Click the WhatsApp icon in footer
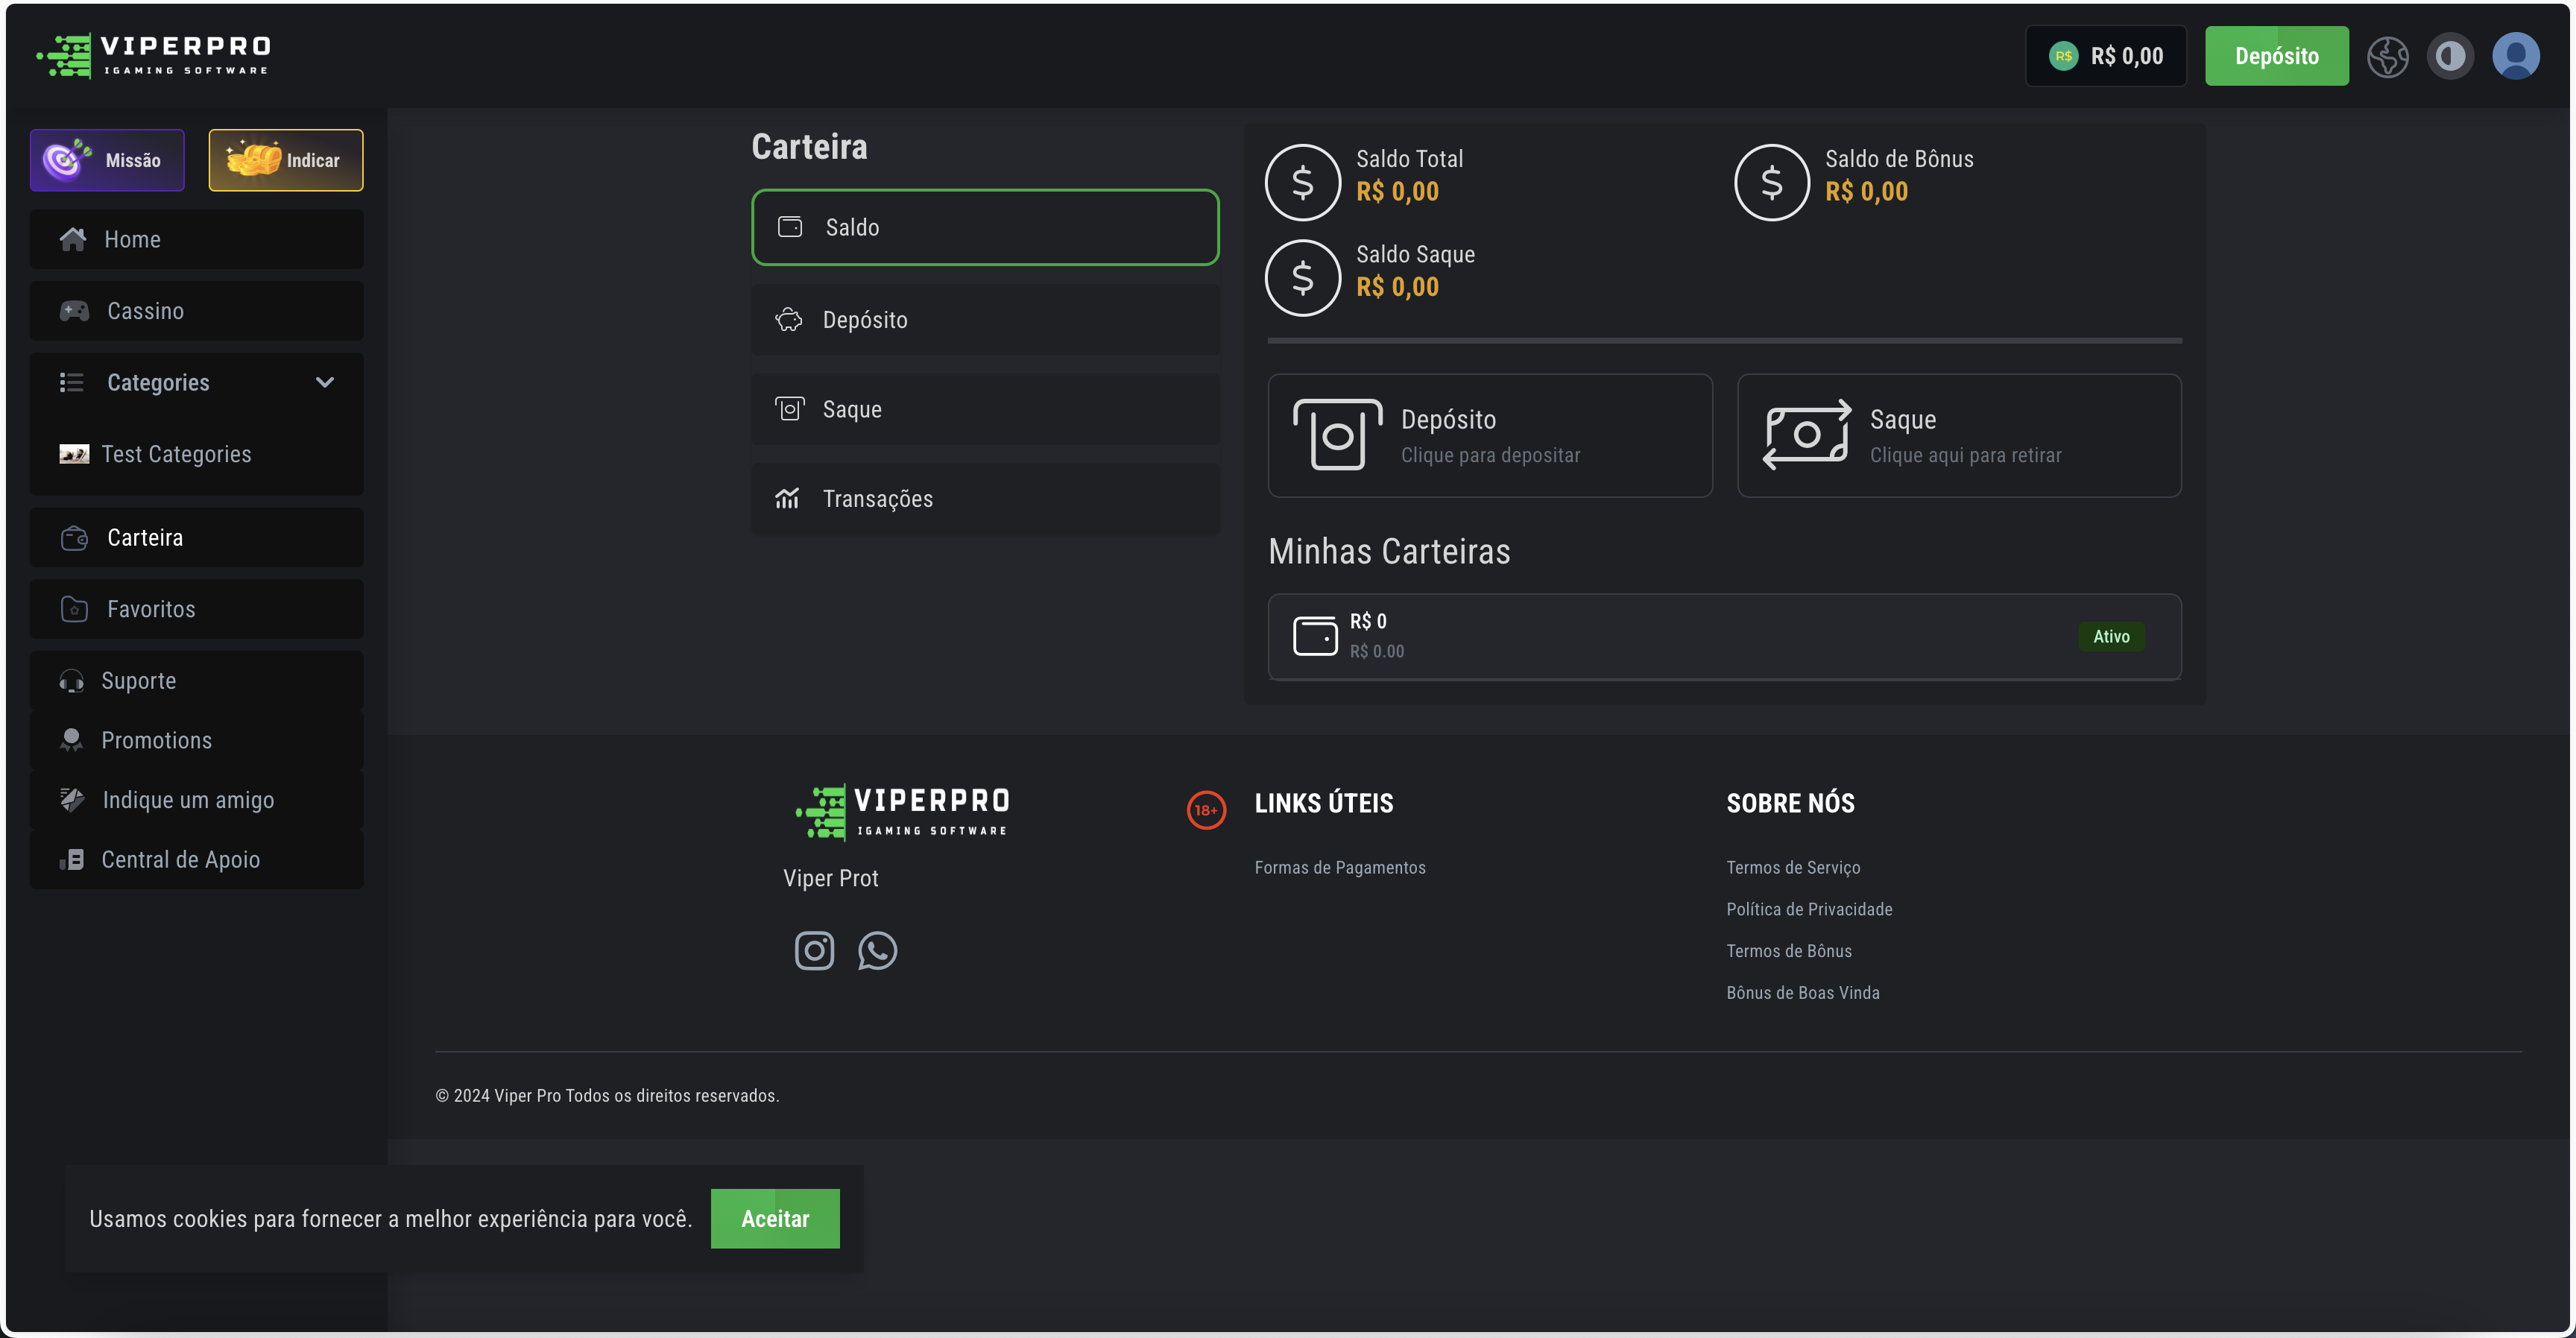Viewport: 2576px width, 1338px height. tap(877, 950)
